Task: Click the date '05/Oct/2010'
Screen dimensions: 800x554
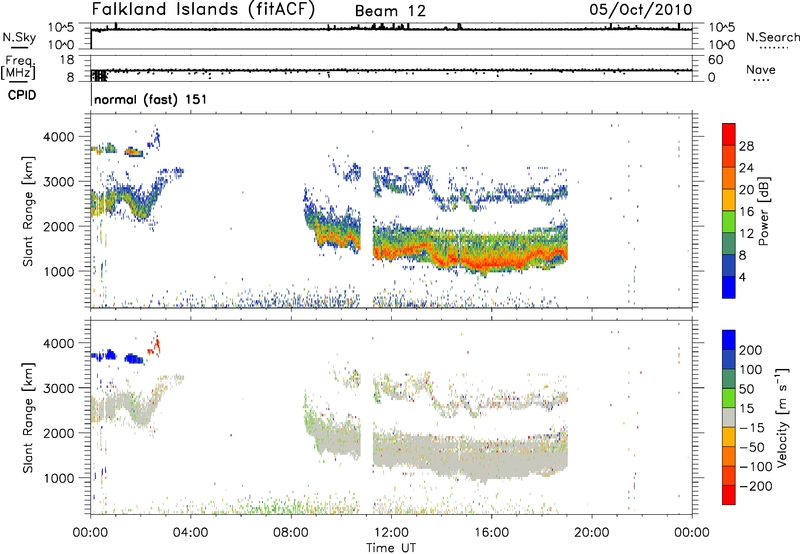Action: pyautogui.click(x=641, y=10)
